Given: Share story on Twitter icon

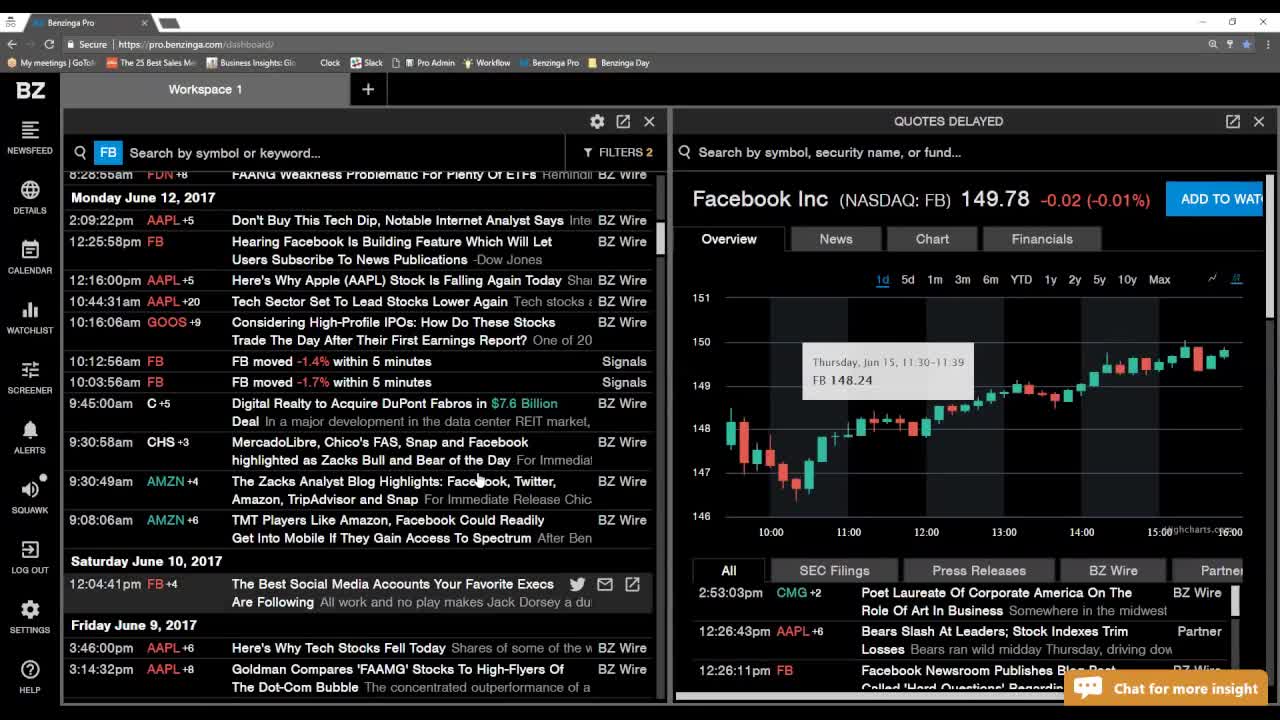Looking at the screenshot, I should tap(577, 584).
